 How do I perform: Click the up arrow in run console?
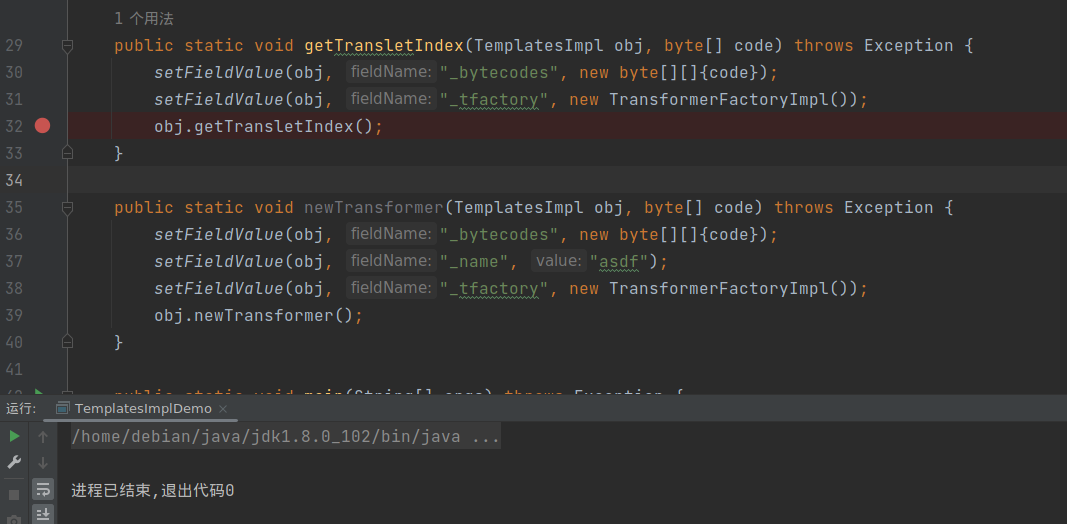[x=43, y=437]
